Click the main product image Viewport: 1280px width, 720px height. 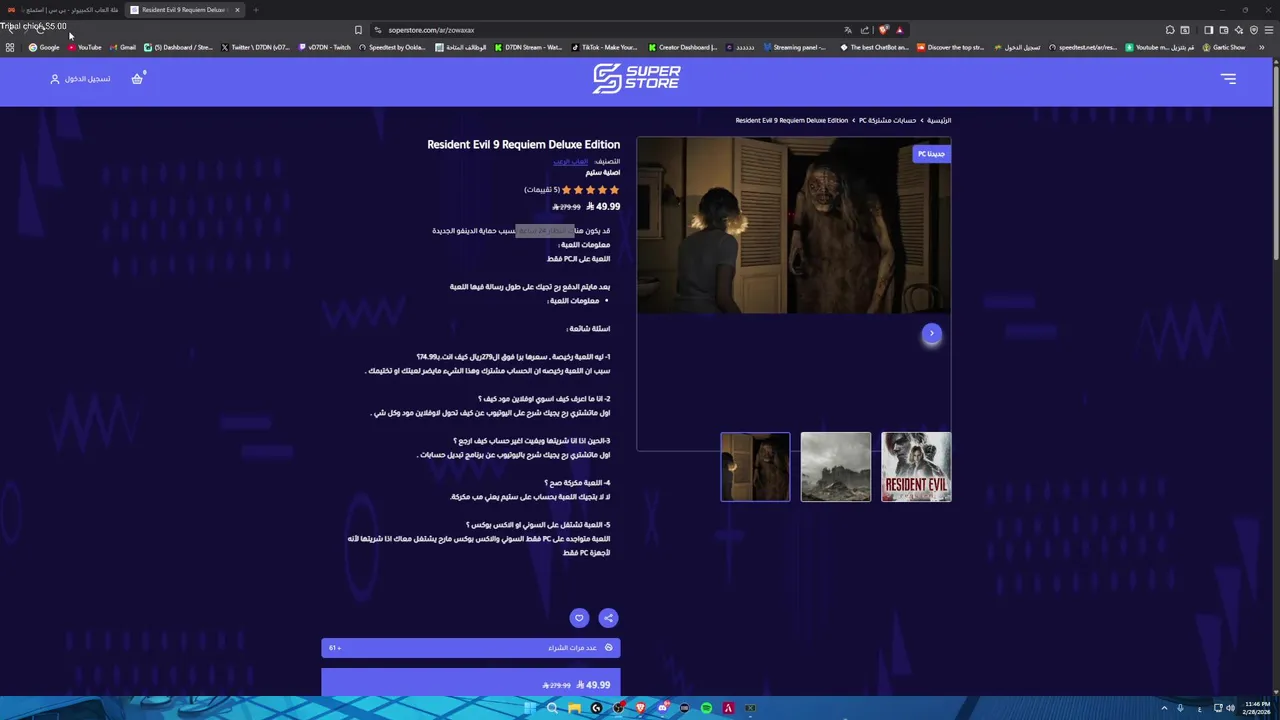pos(794,225)
